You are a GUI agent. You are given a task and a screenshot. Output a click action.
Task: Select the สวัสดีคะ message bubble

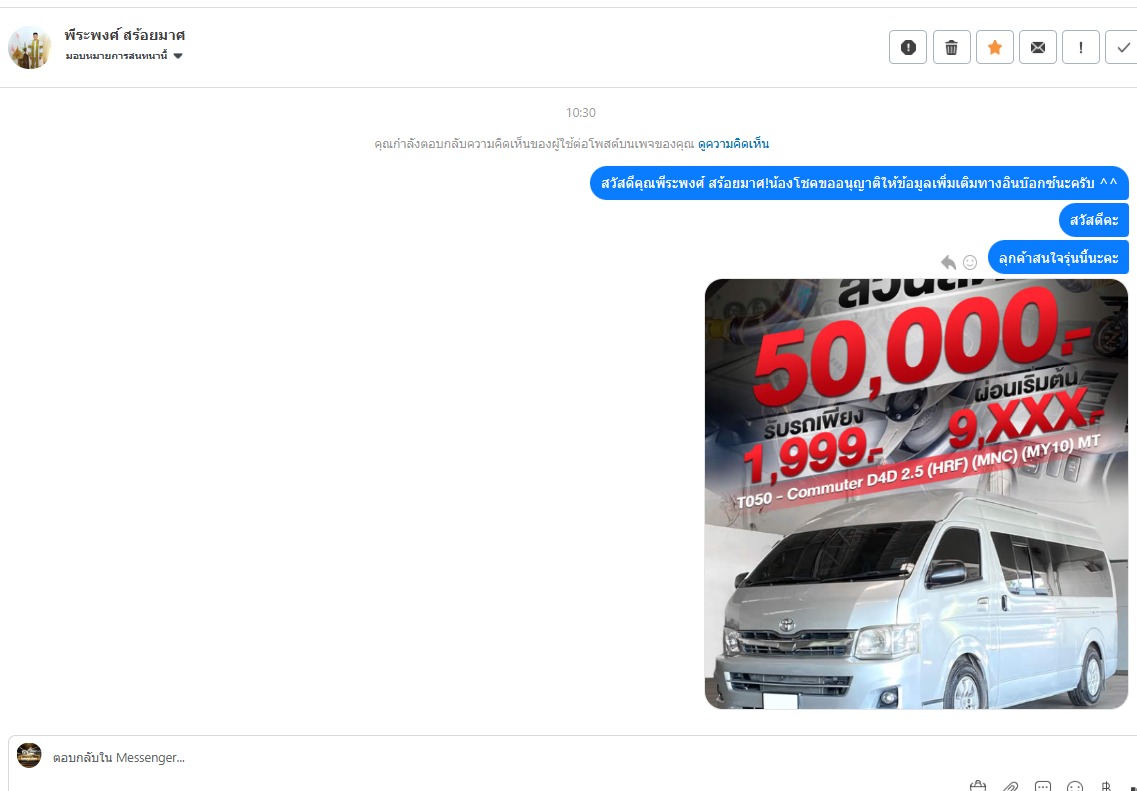(x=1093, y=220)
